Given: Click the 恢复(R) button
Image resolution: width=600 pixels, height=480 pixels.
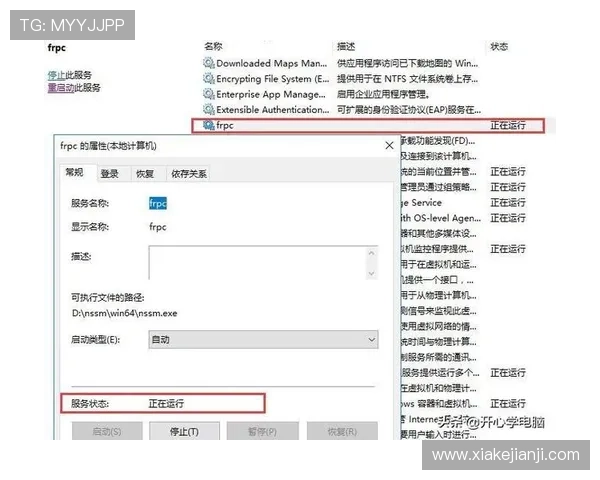Looking at the screenshot, I should [342, 431].
